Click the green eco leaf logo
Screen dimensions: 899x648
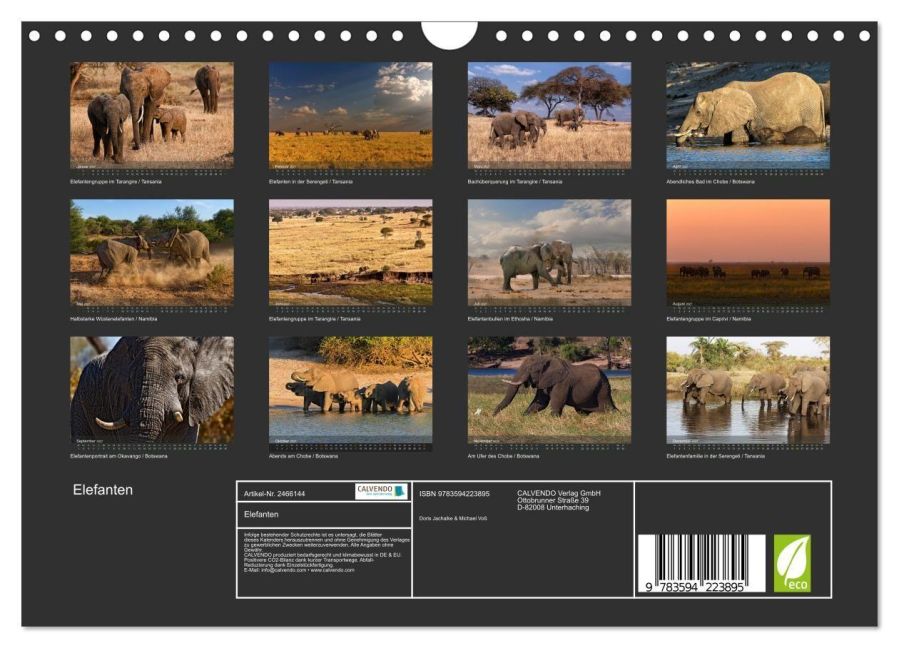[792, 563]
